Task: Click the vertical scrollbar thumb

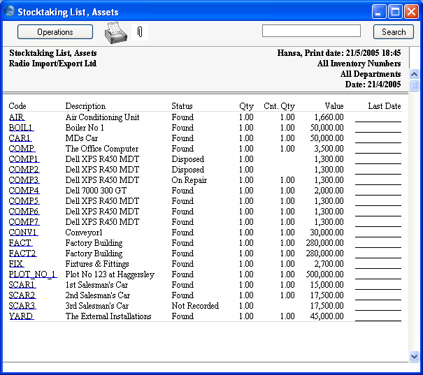Action: point(414,85)
